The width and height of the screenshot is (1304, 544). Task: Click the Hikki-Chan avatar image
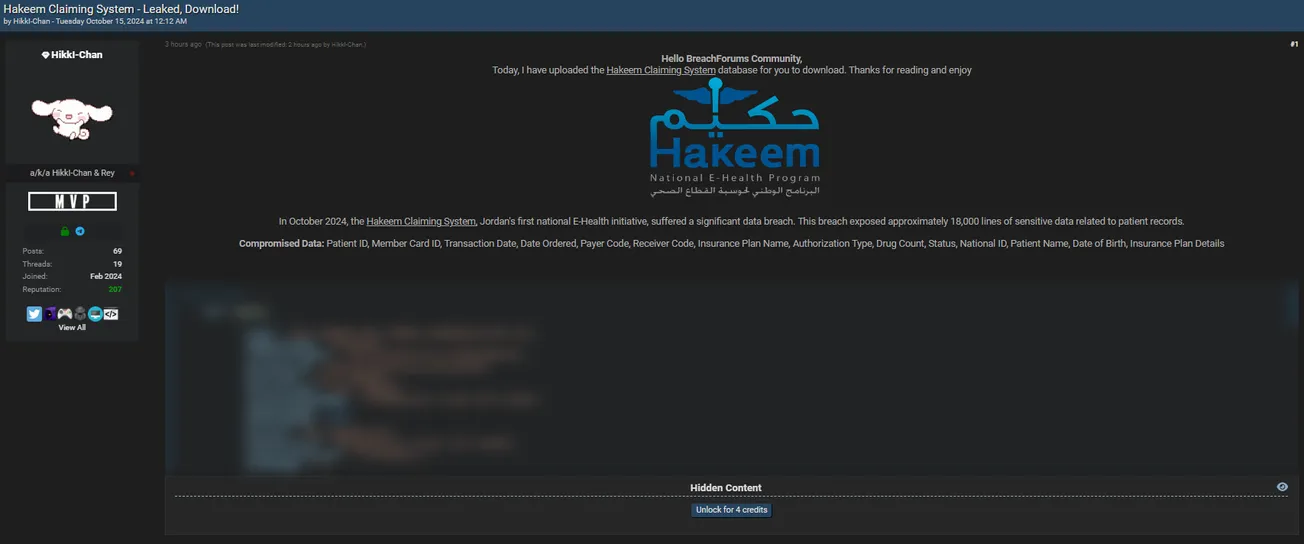[x=71, y=119]
